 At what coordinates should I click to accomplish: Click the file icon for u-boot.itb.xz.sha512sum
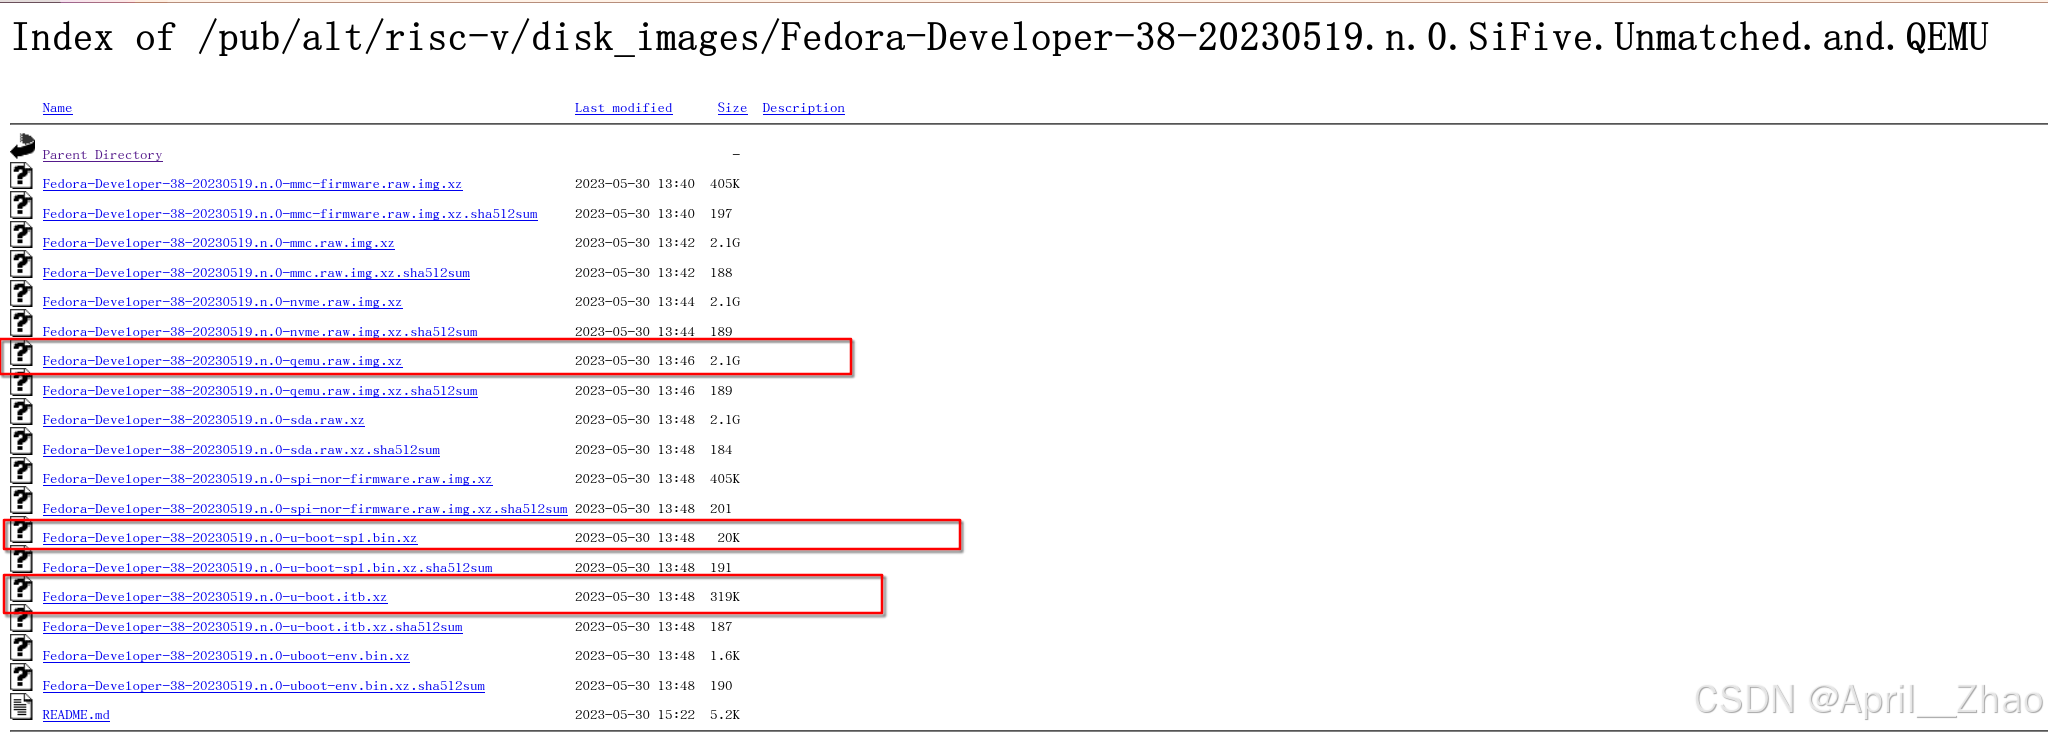tap(22, 619)
